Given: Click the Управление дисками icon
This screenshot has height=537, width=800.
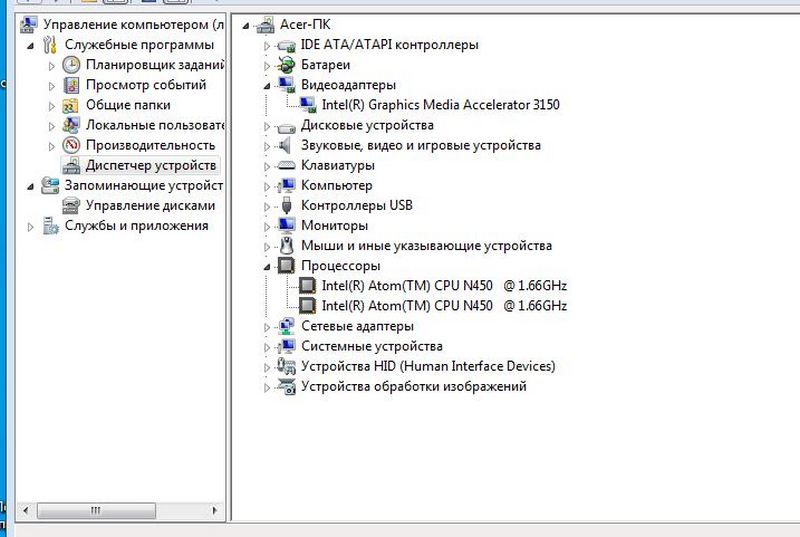Looking at the screenshot, I should (x=71, y=205).
